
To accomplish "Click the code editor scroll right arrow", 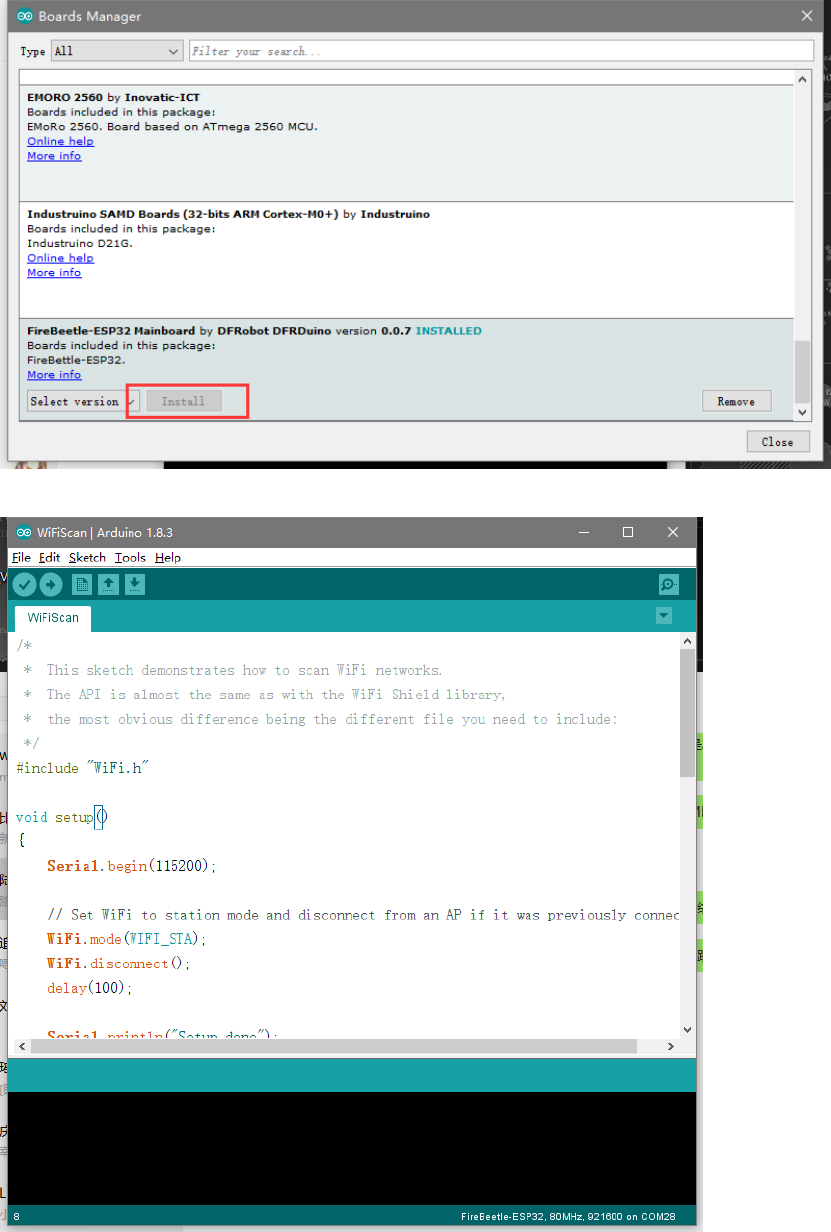I will pyautogui.click(x=670, y=1046).
